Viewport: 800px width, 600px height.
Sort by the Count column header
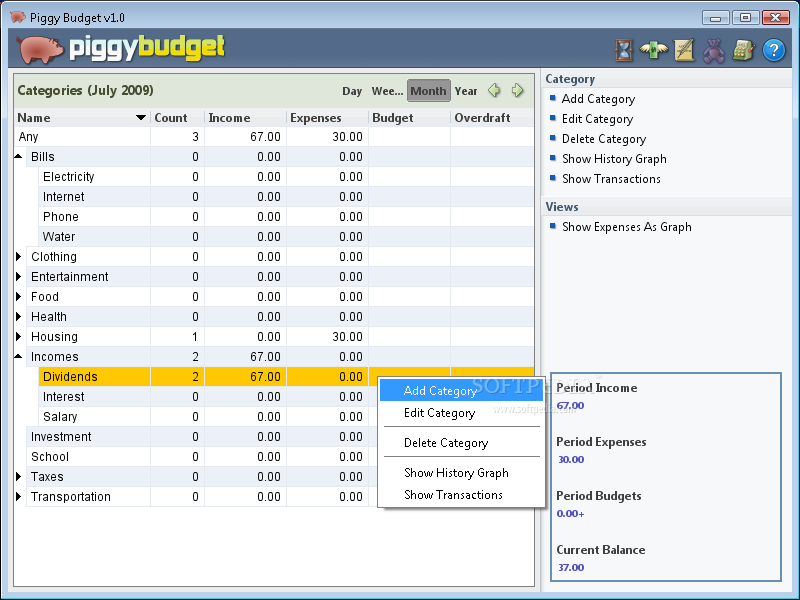point(177,118)
